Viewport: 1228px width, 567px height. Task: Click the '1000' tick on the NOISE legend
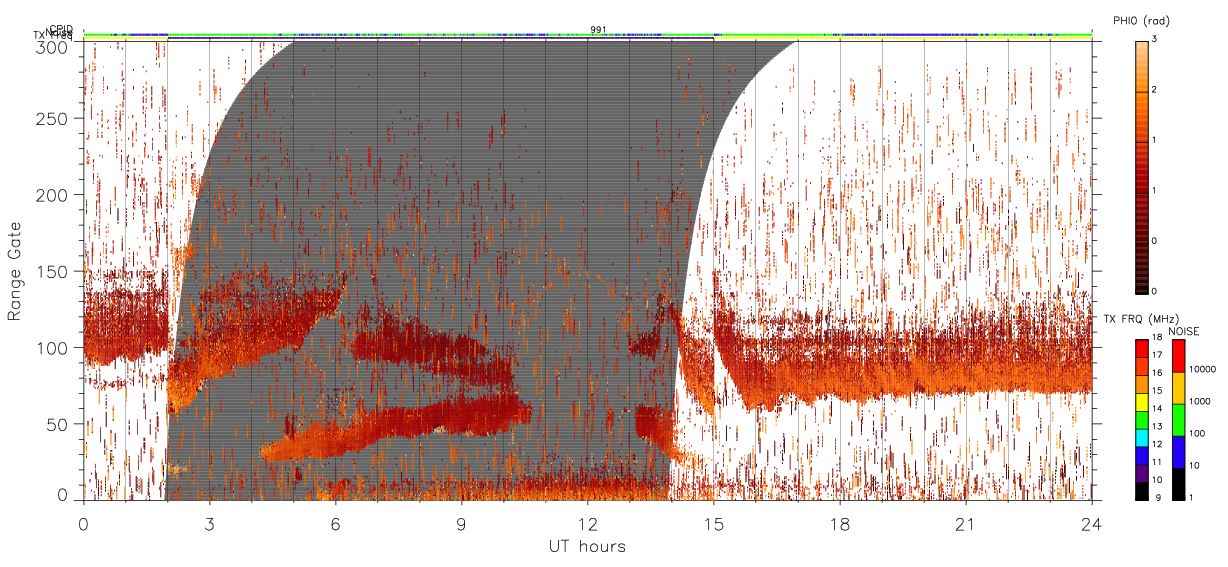click(x=1200, y=401)
